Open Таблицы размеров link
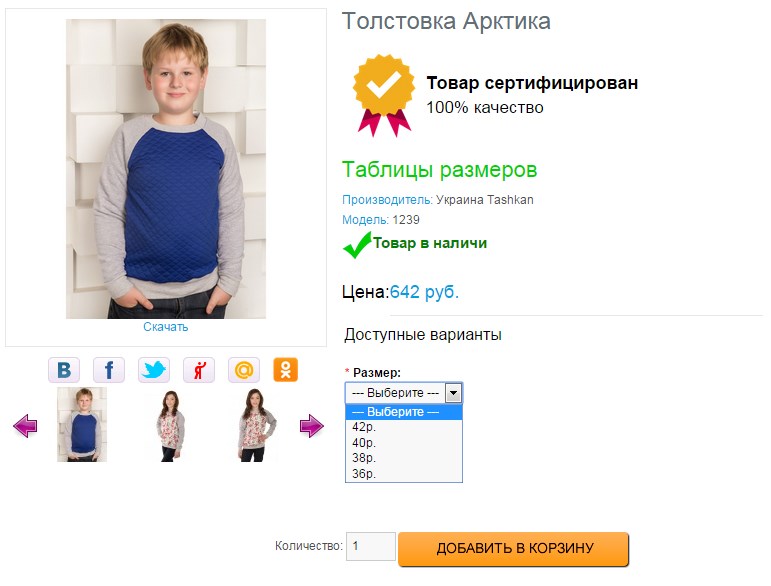 tap(439, 170)
